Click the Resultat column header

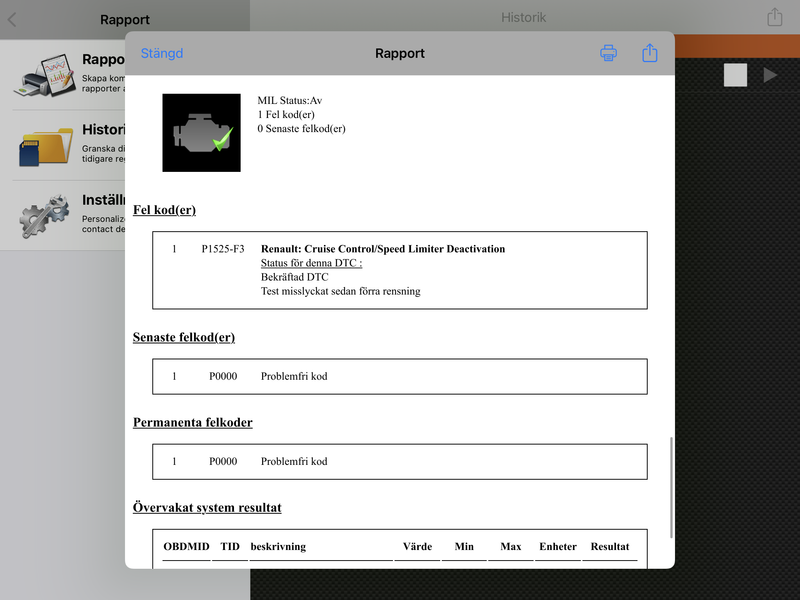(610, 546)
